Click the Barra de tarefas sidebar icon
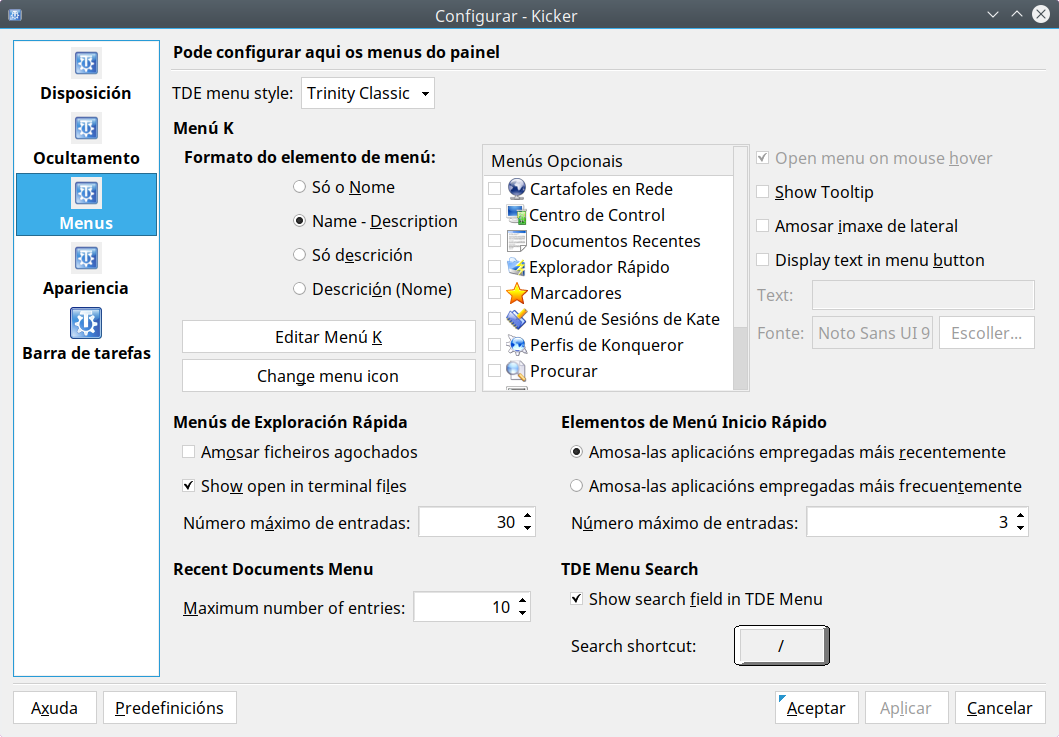 point(86,323)
